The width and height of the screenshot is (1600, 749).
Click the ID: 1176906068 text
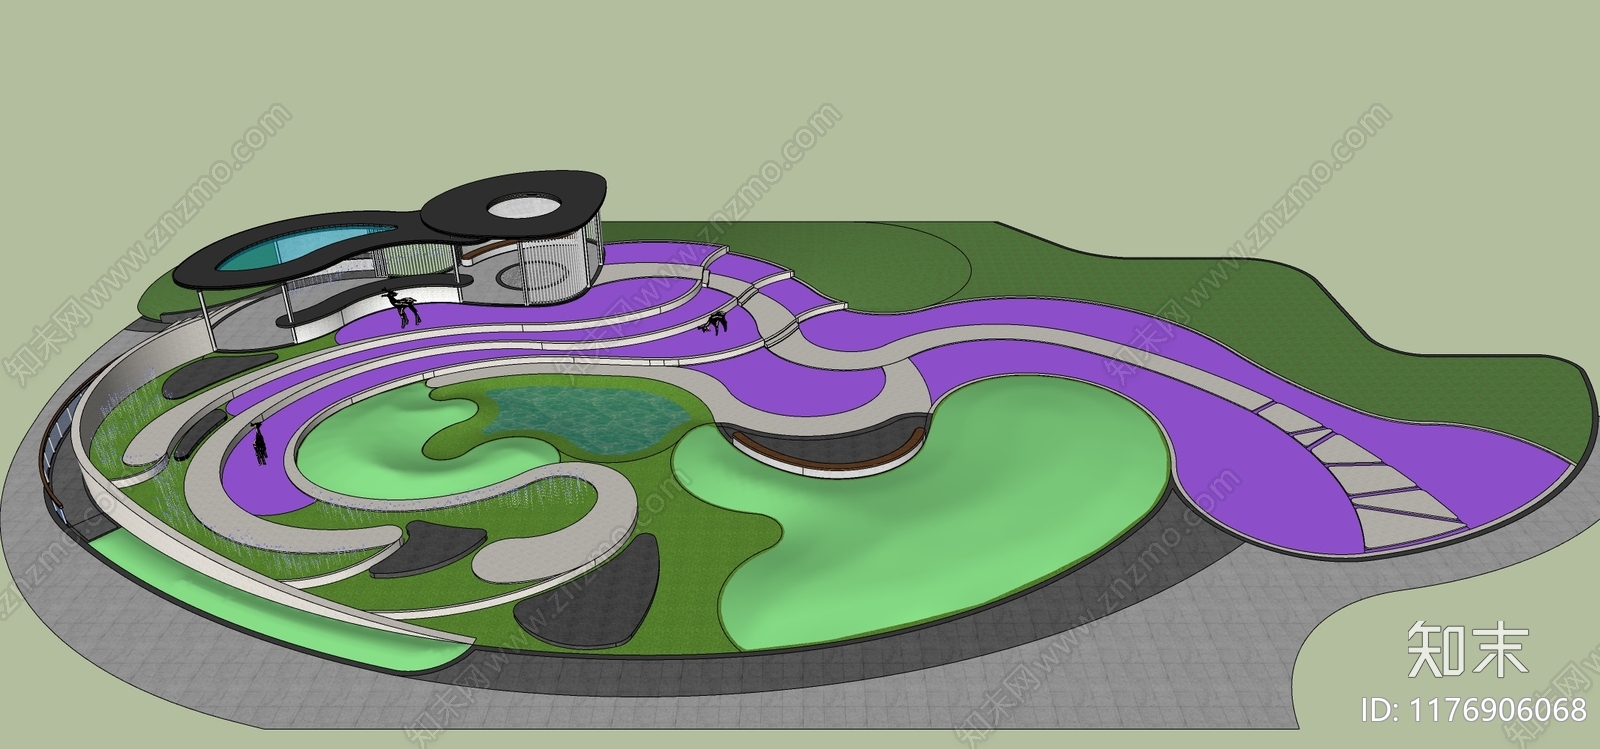coord(1475,710)
